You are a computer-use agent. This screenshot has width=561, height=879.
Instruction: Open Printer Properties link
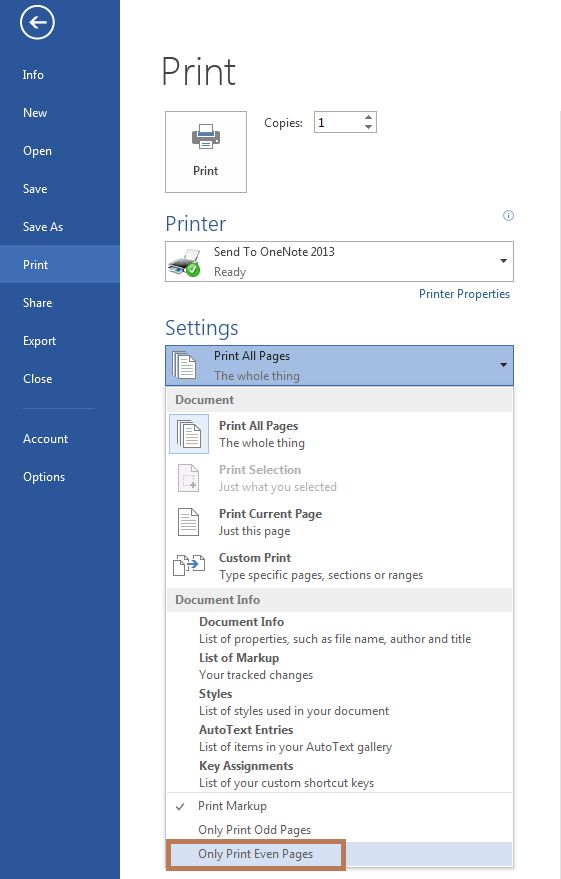[464, 294]
